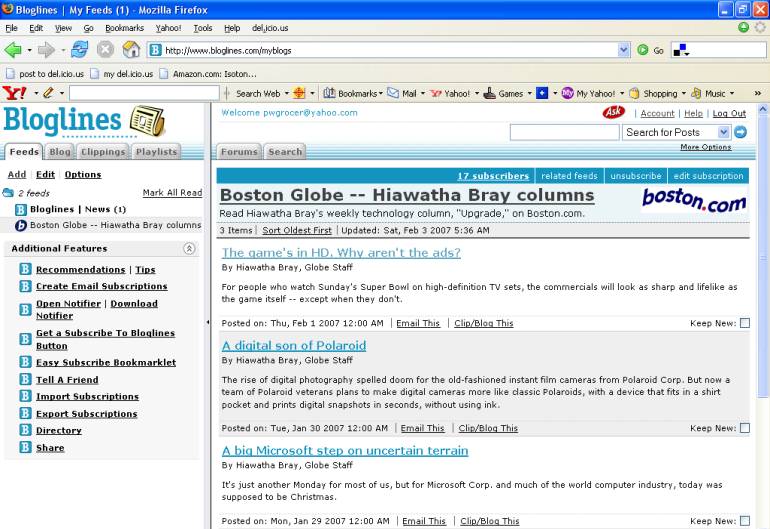Reload the page with the refresh icon
Viewport: 770px width, 529px height.
coord(79,50)
